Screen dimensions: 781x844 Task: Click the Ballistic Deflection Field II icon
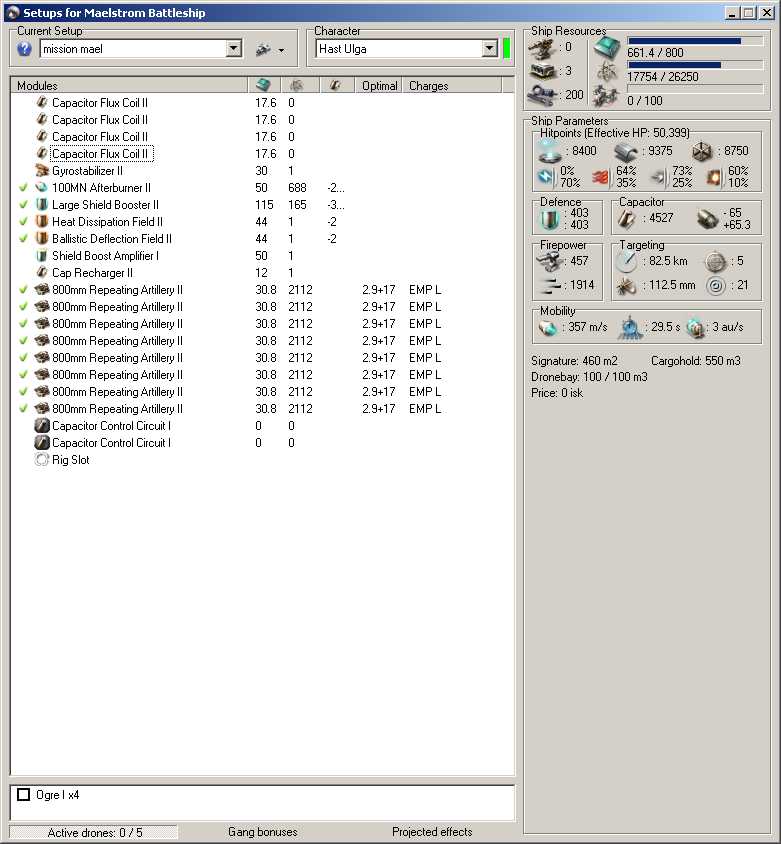coord(42,238)
